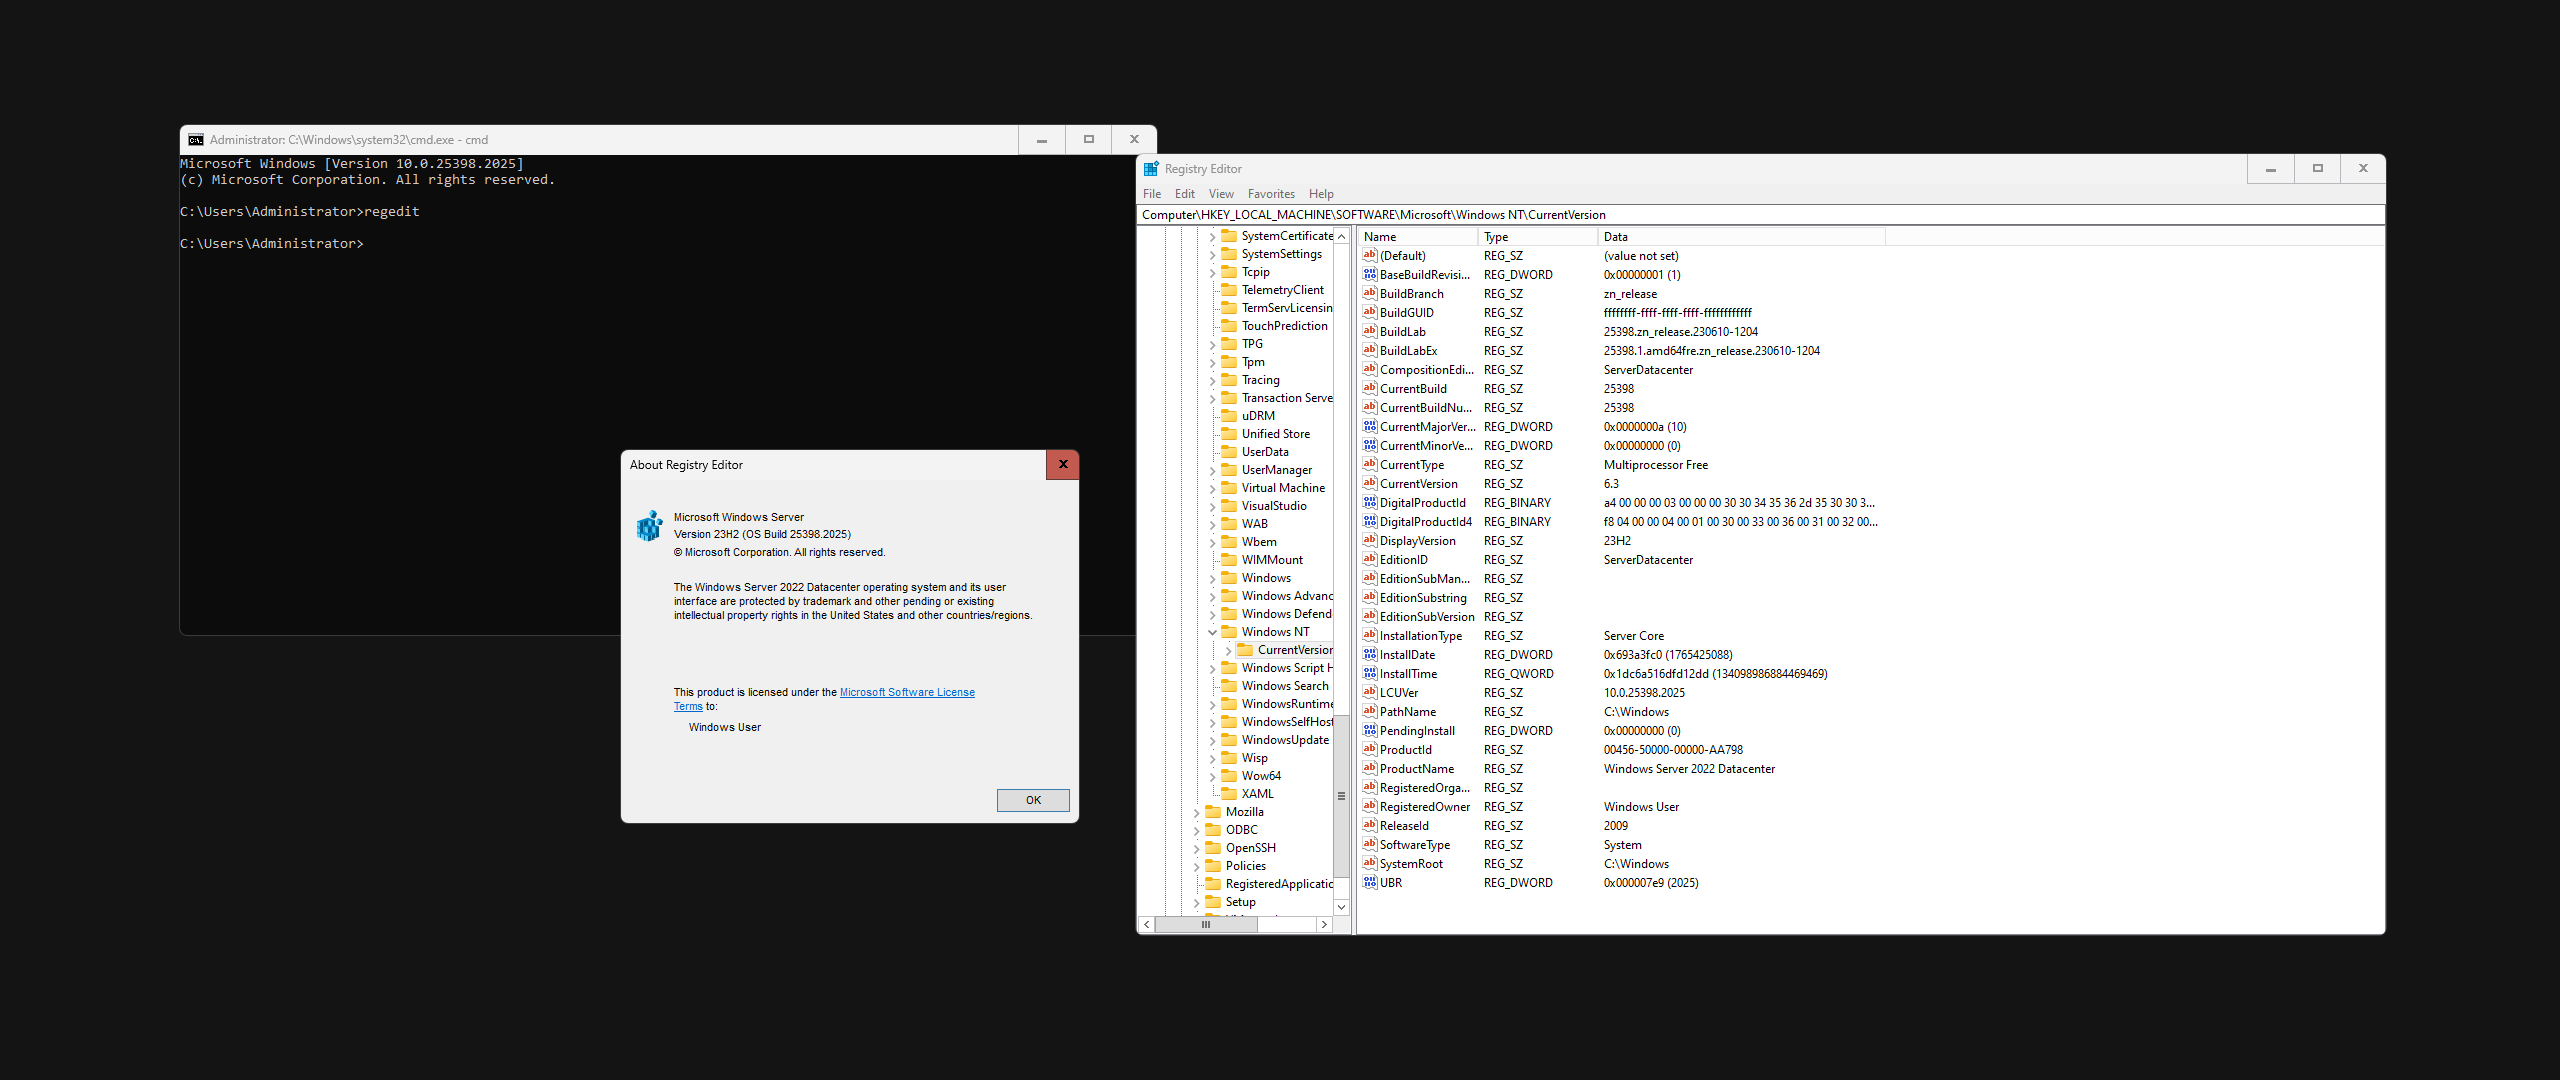Viewport: 2560px width, 1080px height.
Task: Select the Windows NT folder icon
Action: (1229, 632)
